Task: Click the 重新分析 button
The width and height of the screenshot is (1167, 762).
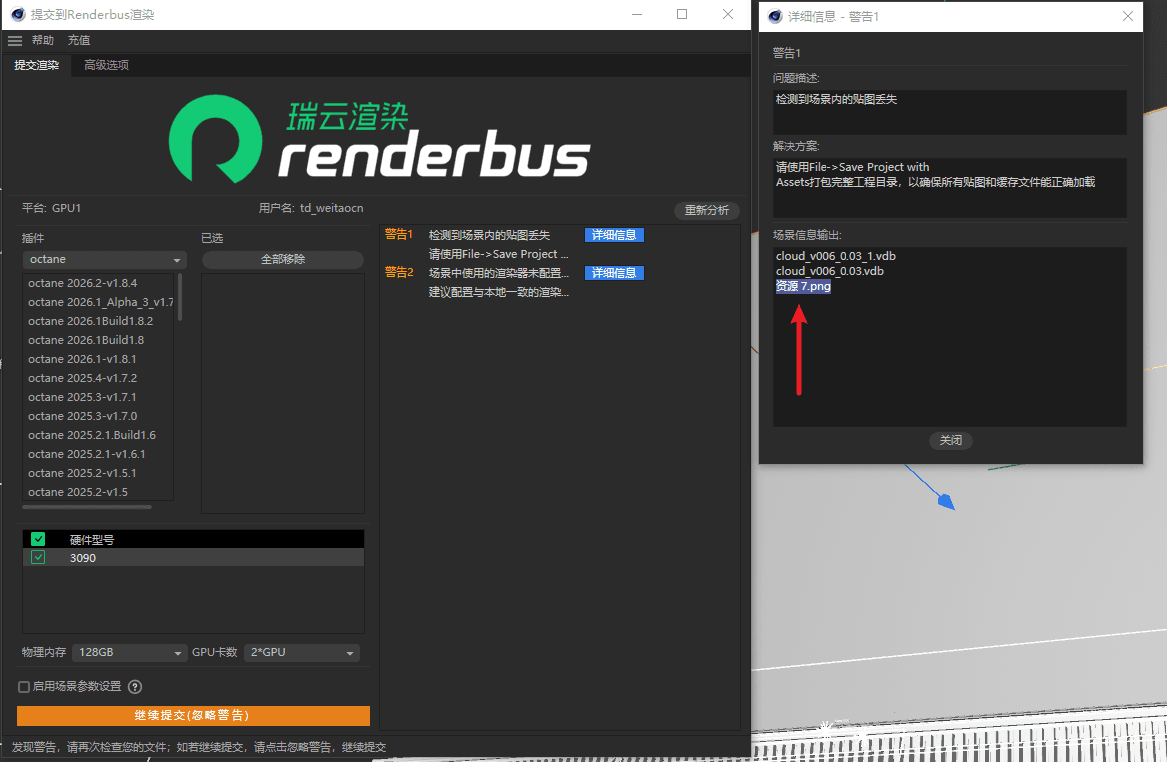Action: point(707,211)
